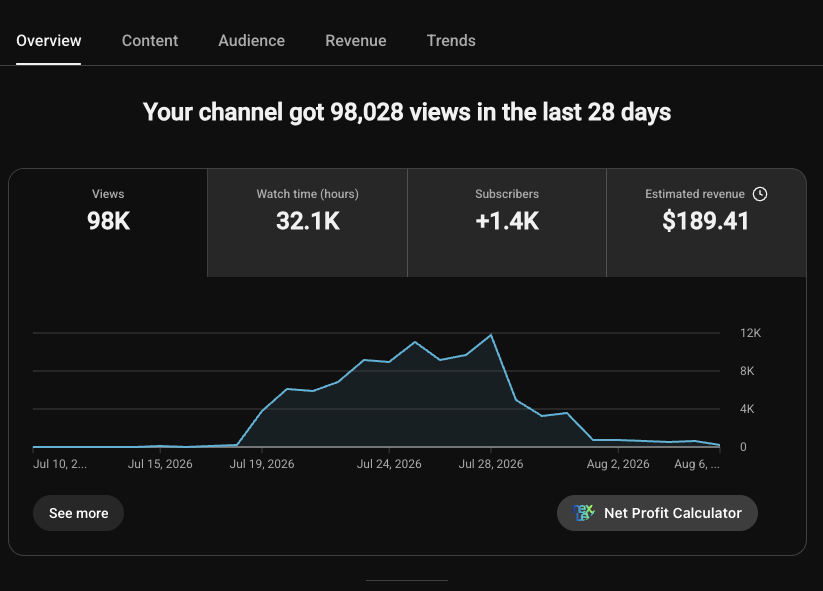This screenshot has height=591, width=823.
Task: Open the Net Profit Calculator
Action: point(657,513)
